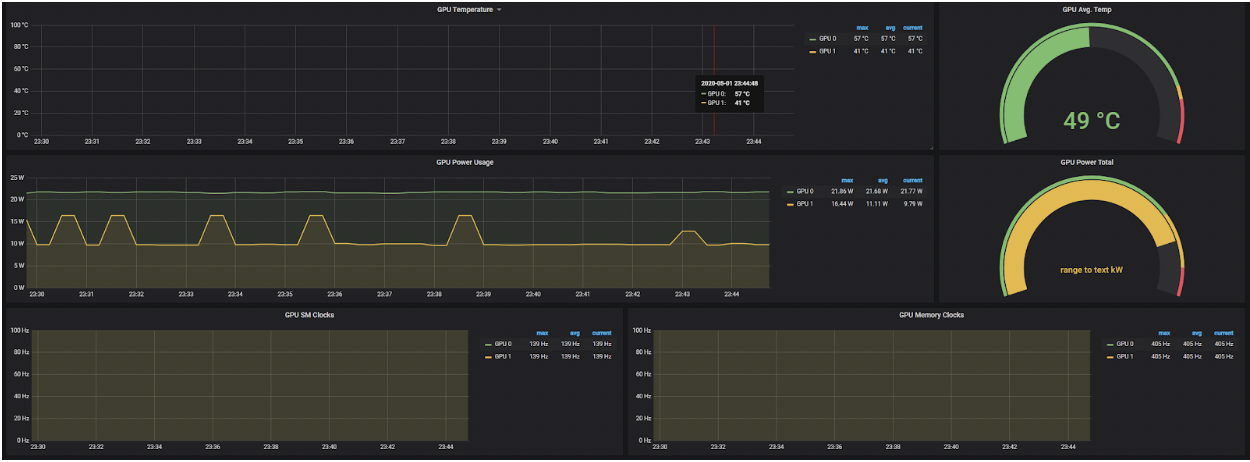This screenshot has width=1250, height=462.
Task: Sort GPU Power Usage legend by avg column
Action: point(883,180)
